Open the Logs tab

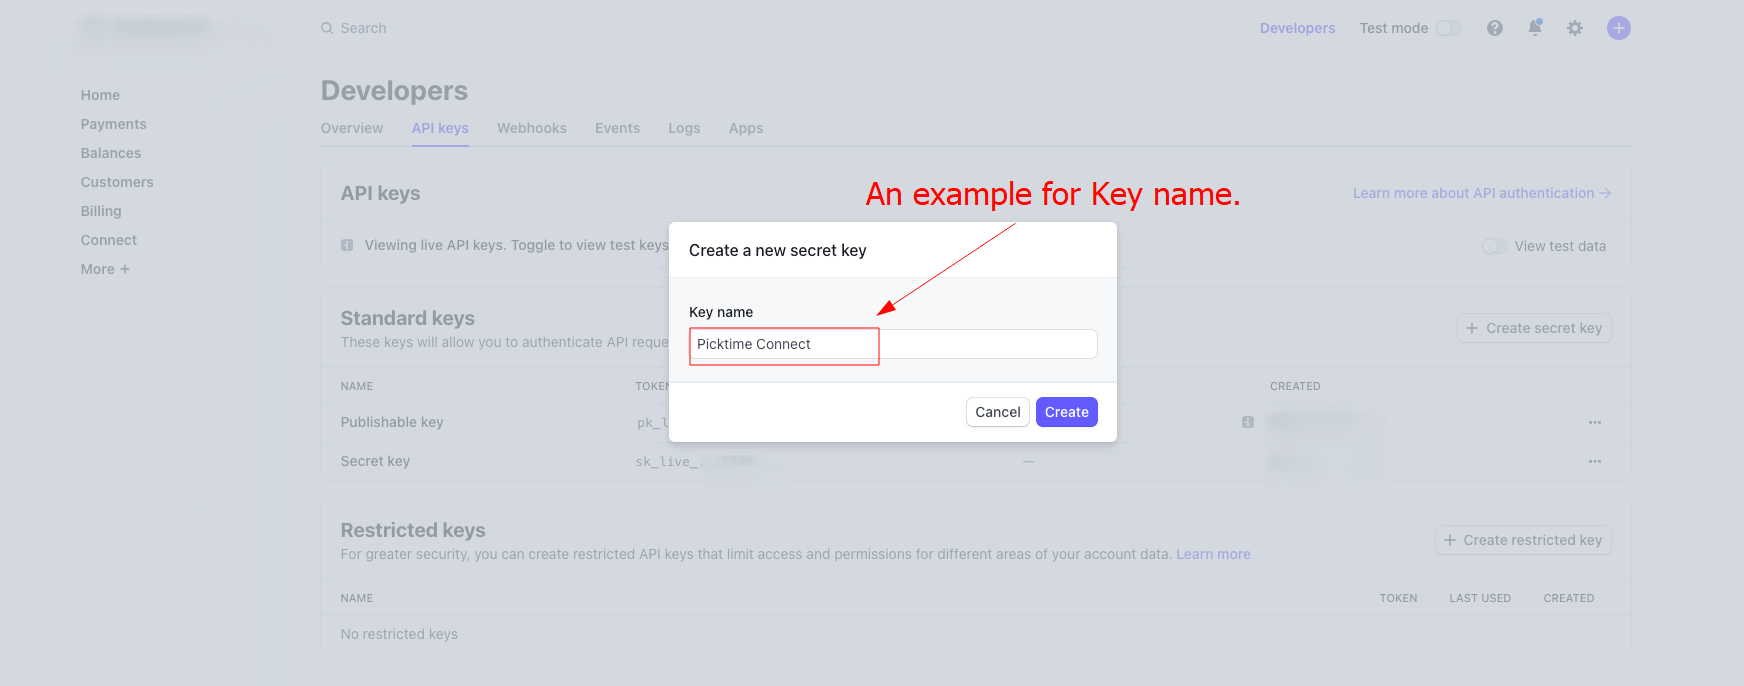[684, 128]
